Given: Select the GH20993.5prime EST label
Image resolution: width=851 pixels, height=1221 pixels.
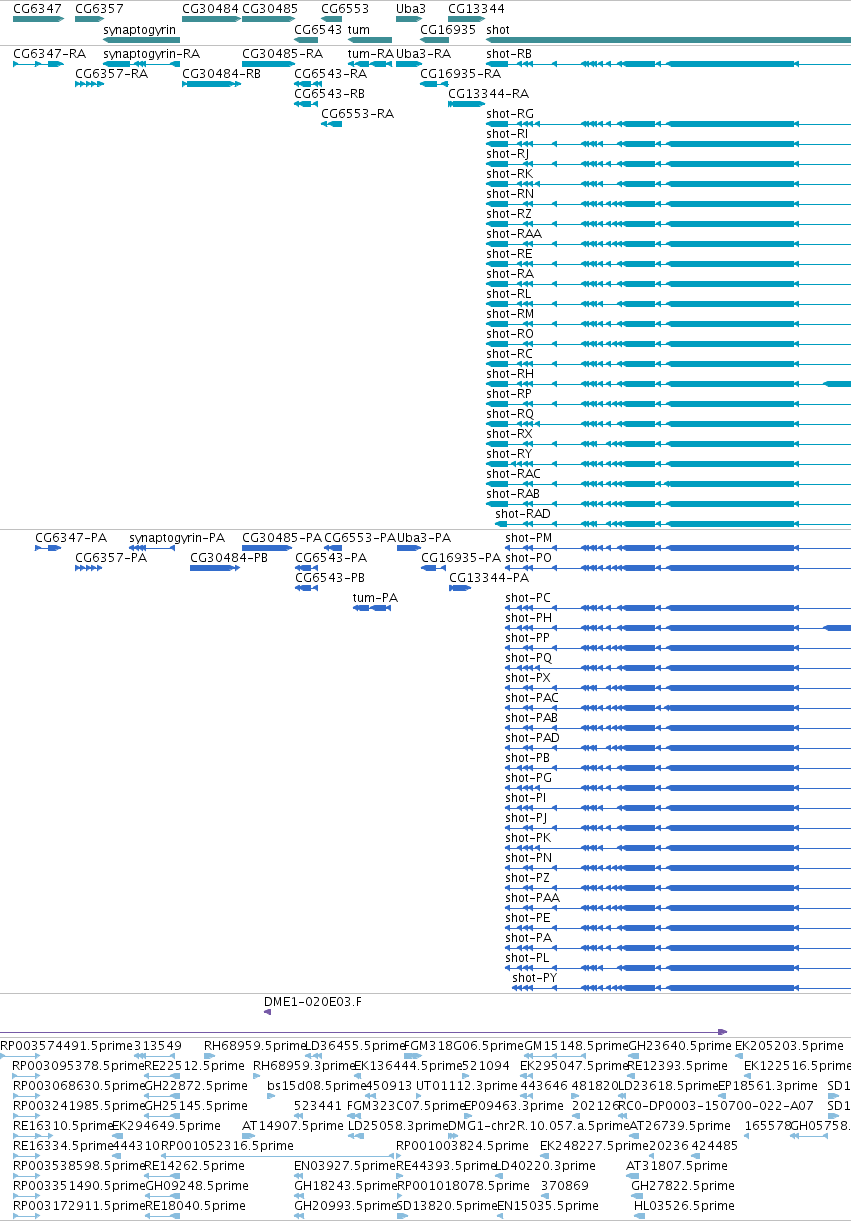Looking at the screenshot, I should pyautogui.click(x=345, y=1206).
